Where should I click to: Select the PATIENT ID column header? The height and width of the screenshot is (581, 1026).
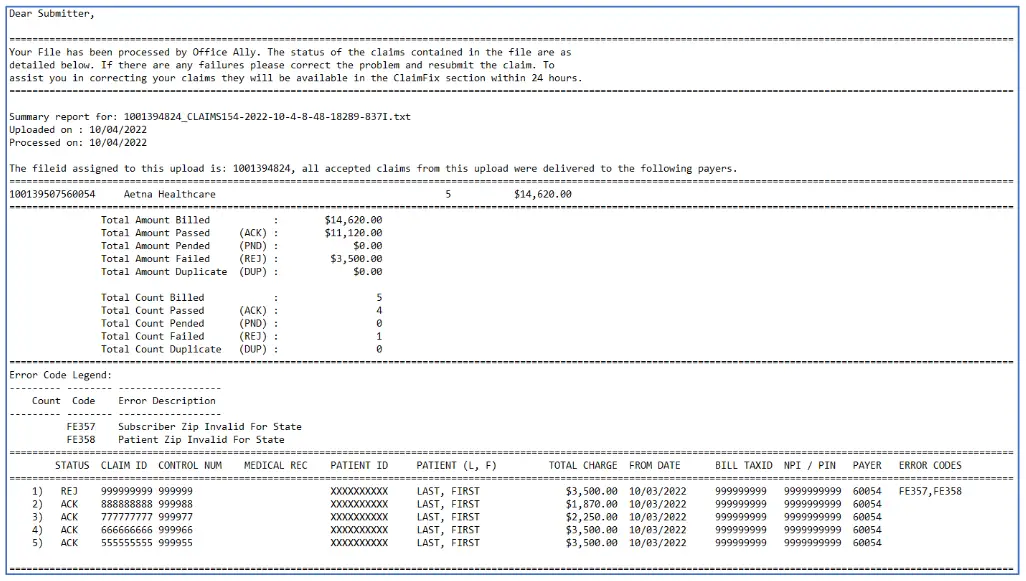[x=359, y=465]
